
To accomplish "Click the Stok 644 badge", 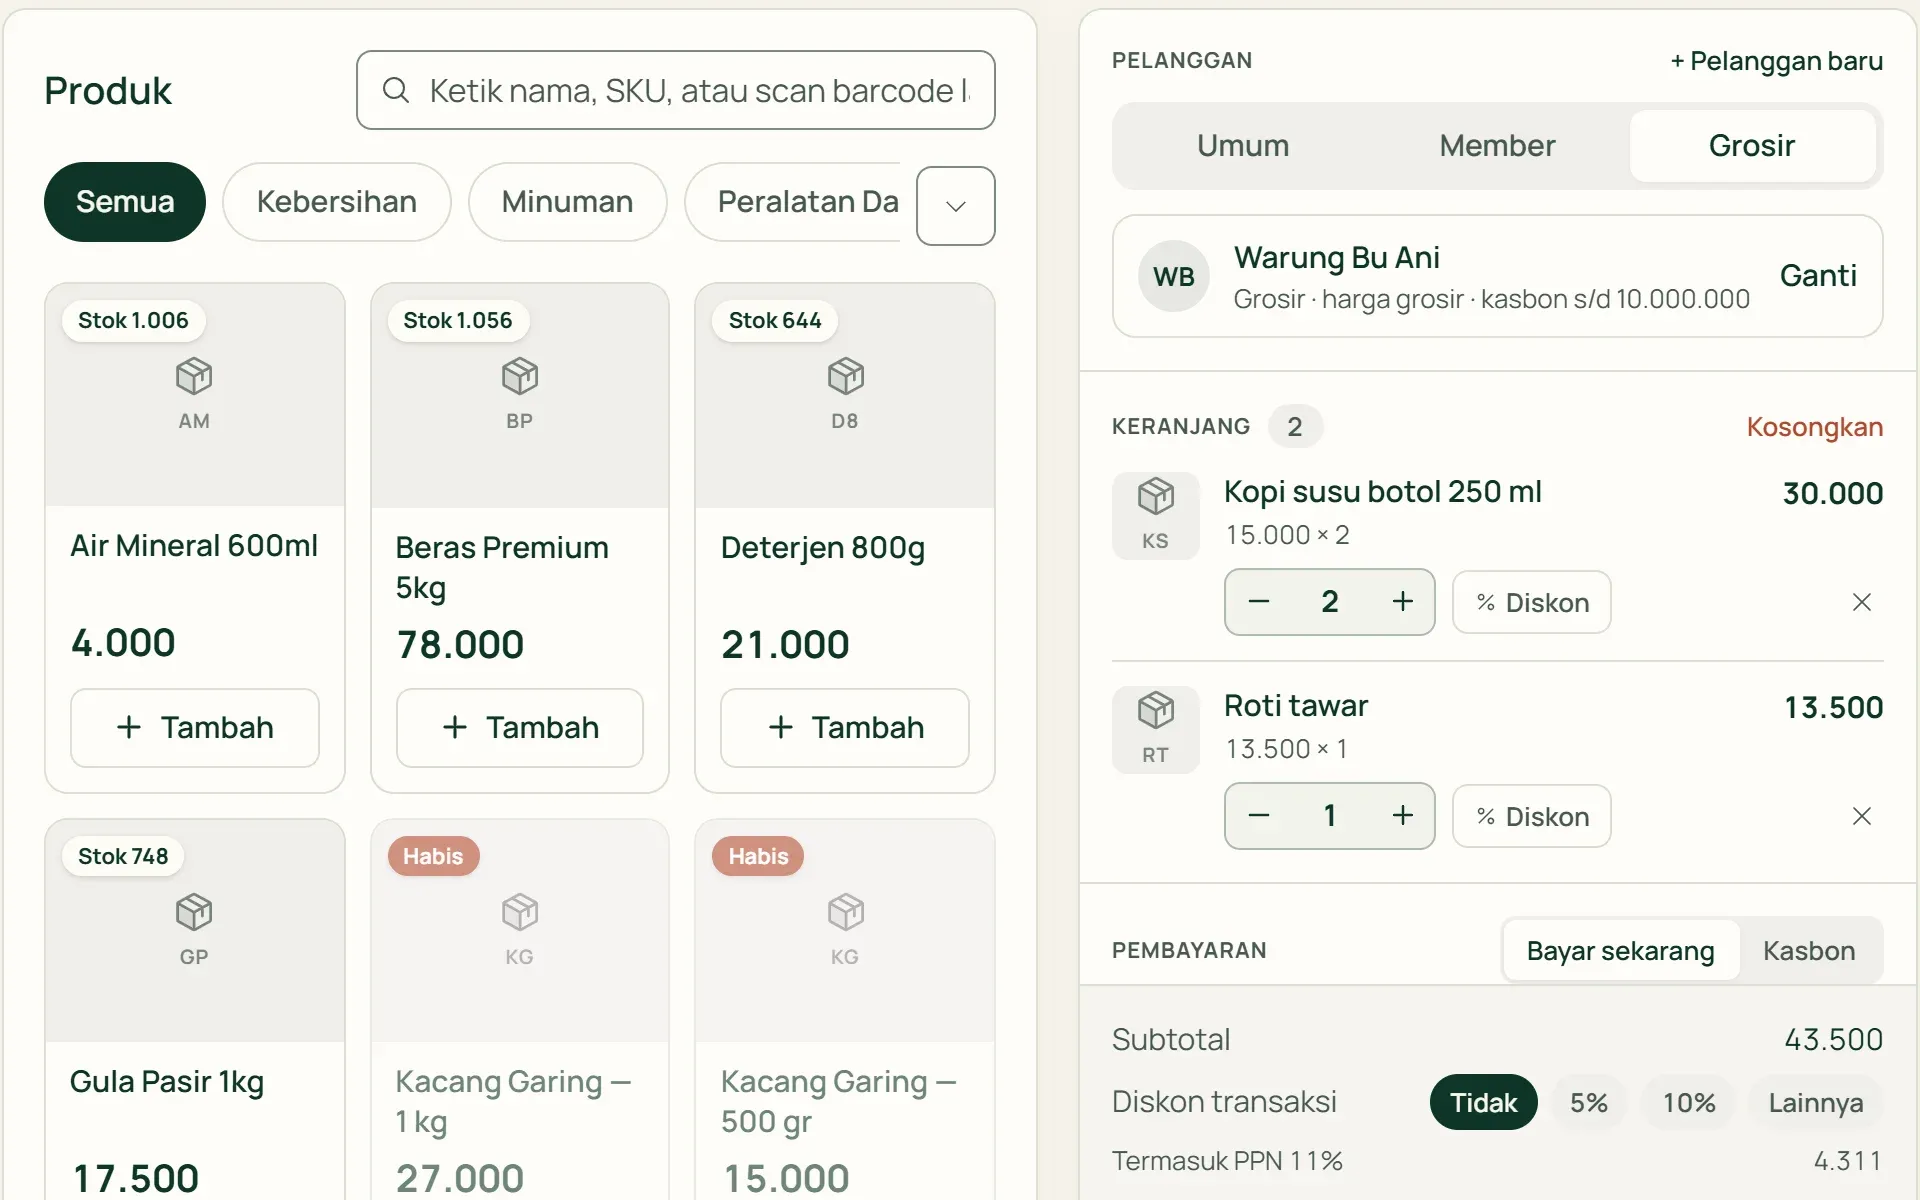I will 775,321.
